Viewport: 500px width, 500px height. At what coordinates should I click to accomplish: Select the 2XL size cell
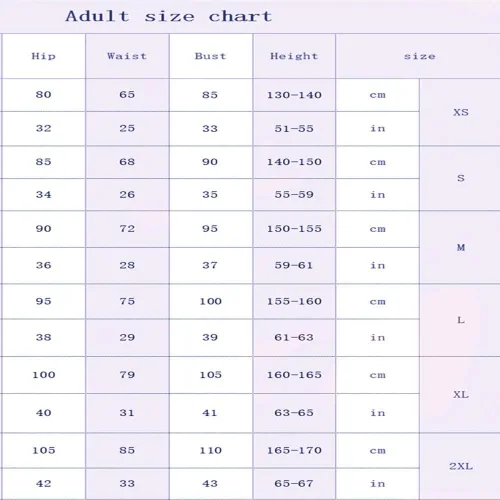click(461, 466)
